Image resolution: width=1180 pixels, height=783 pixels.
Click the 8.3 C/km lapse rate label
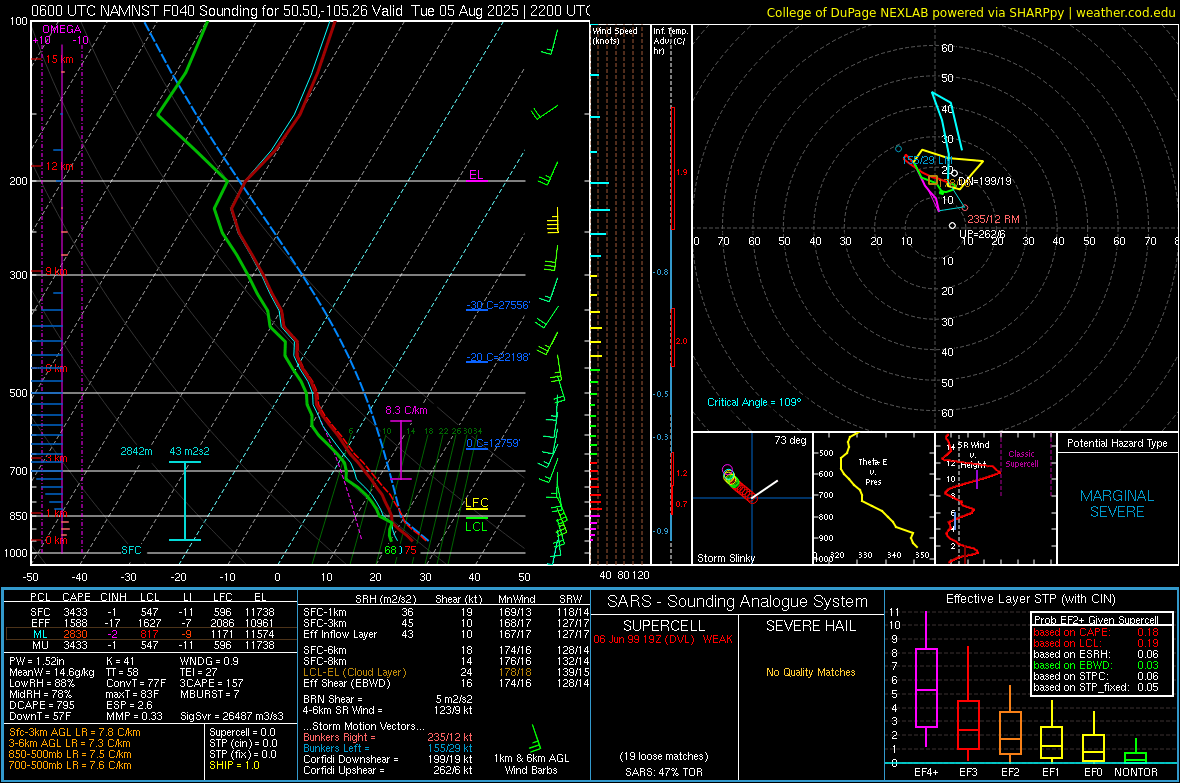click(x=406, y=410)
